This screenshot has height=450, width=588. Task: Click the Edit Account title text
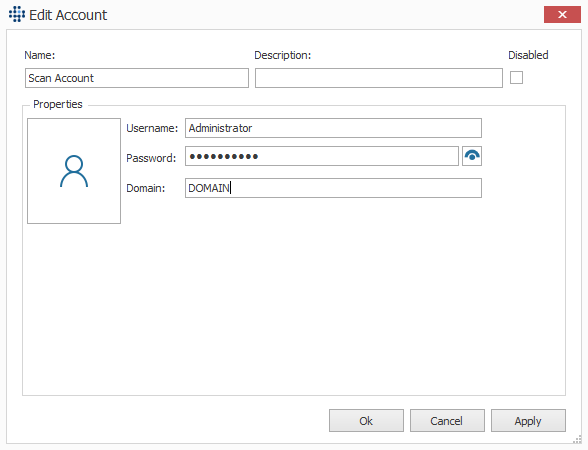(68, 15)
